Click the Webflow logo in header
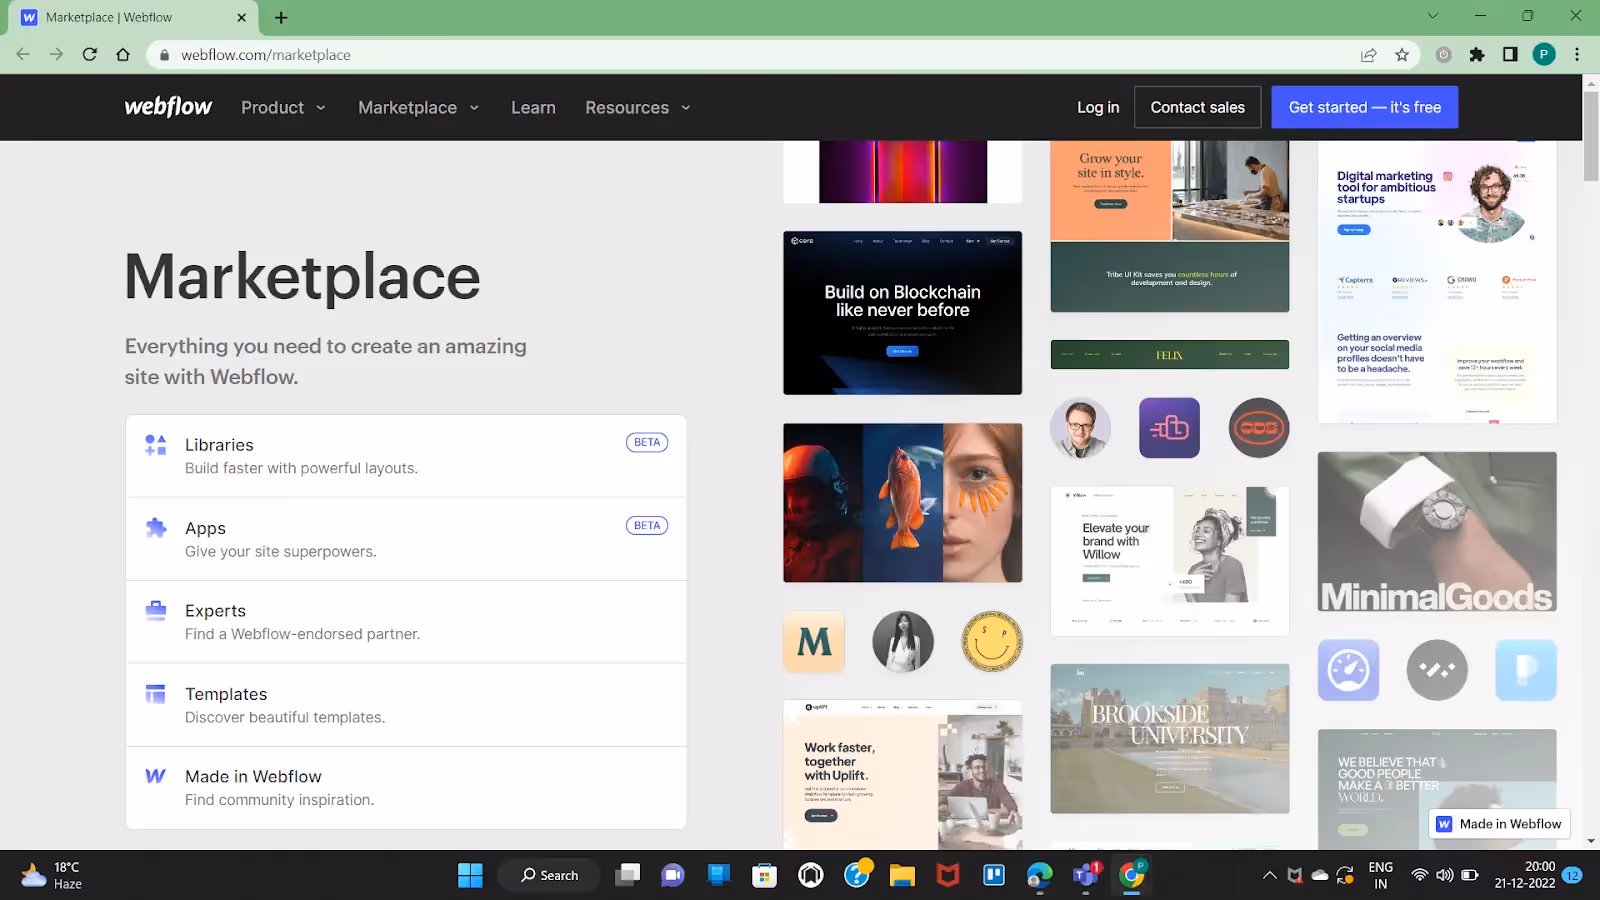The image size is (1600, 900). tap(168, 107)
